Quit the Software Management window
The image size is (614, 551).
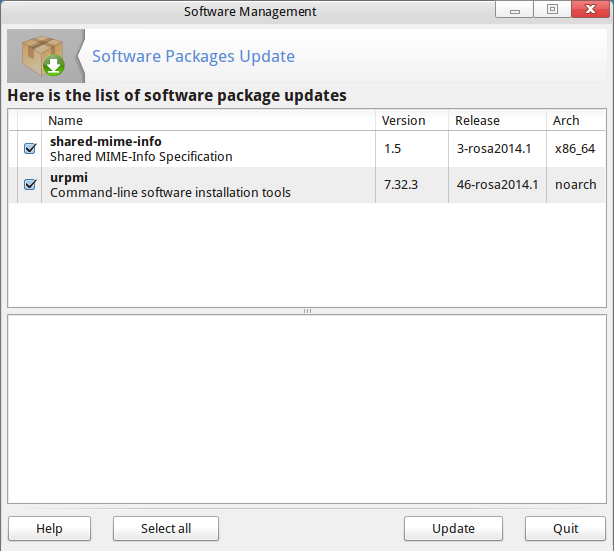[565, 528]
